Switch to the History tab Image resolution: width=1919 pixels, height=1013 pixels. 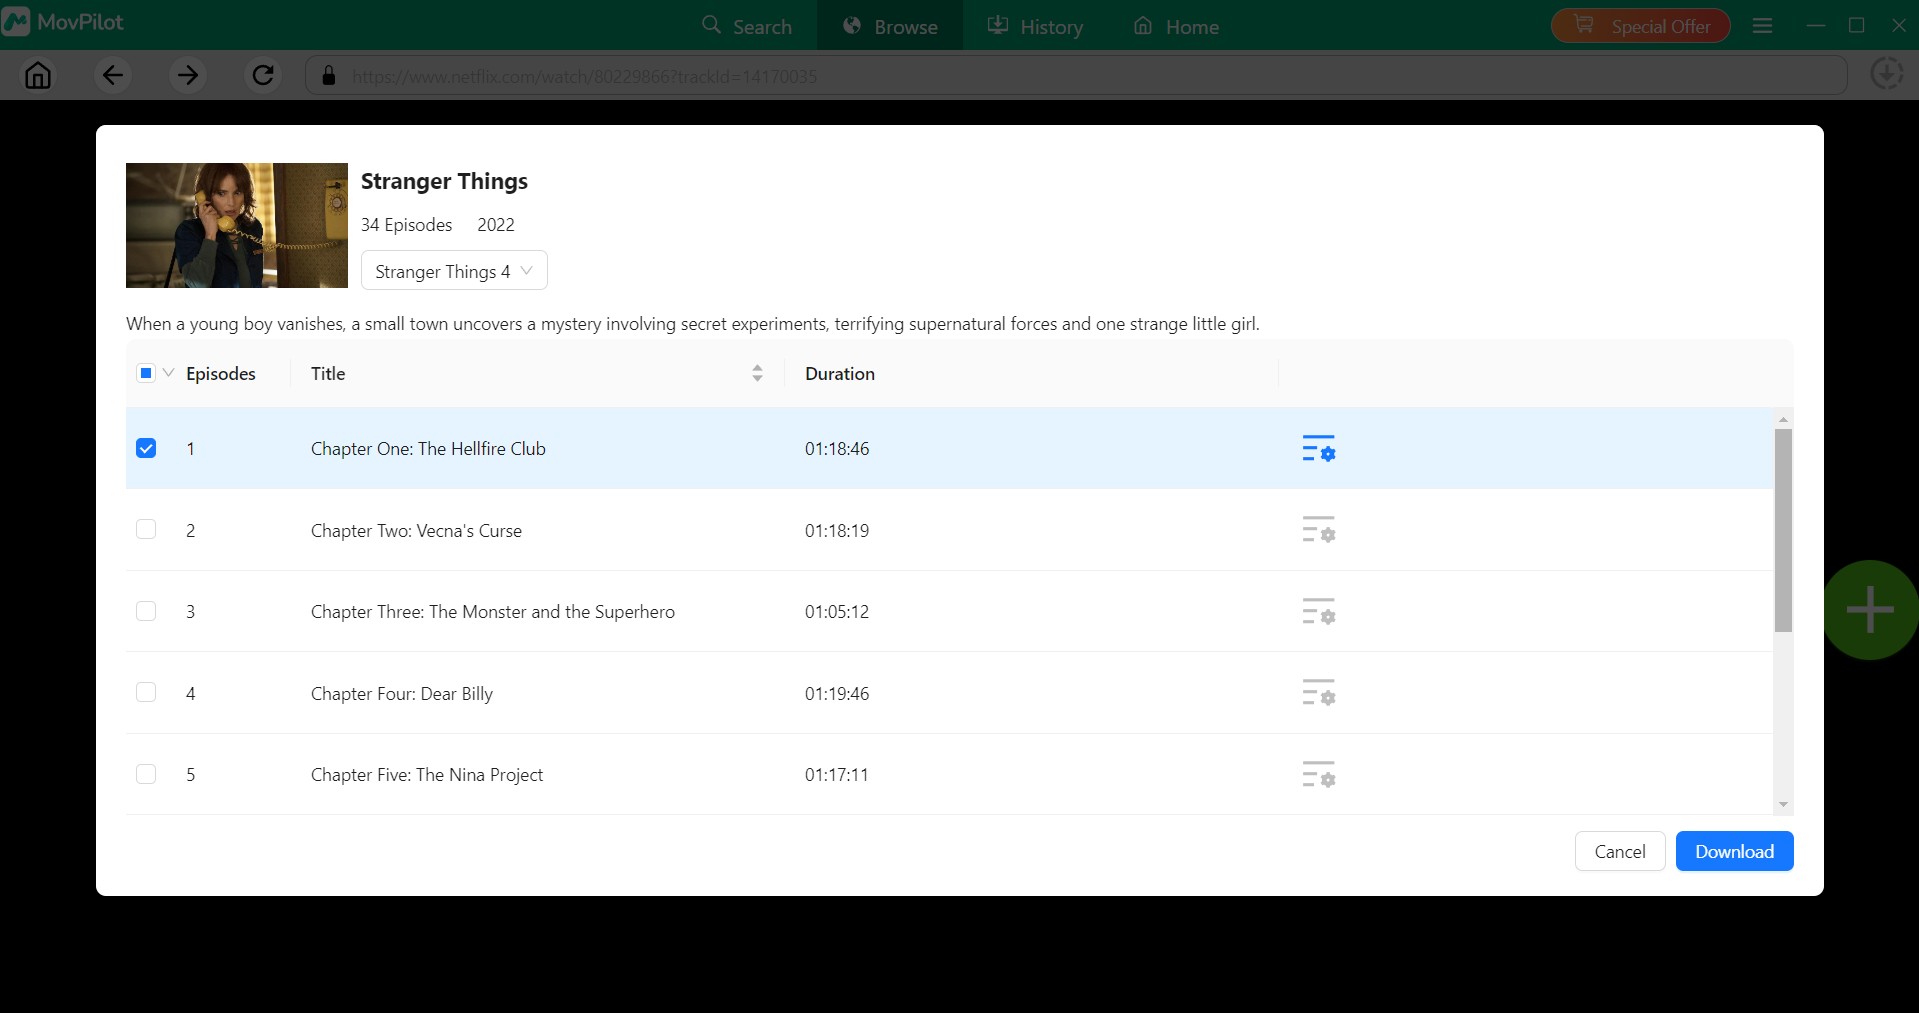click(1035, 25)
